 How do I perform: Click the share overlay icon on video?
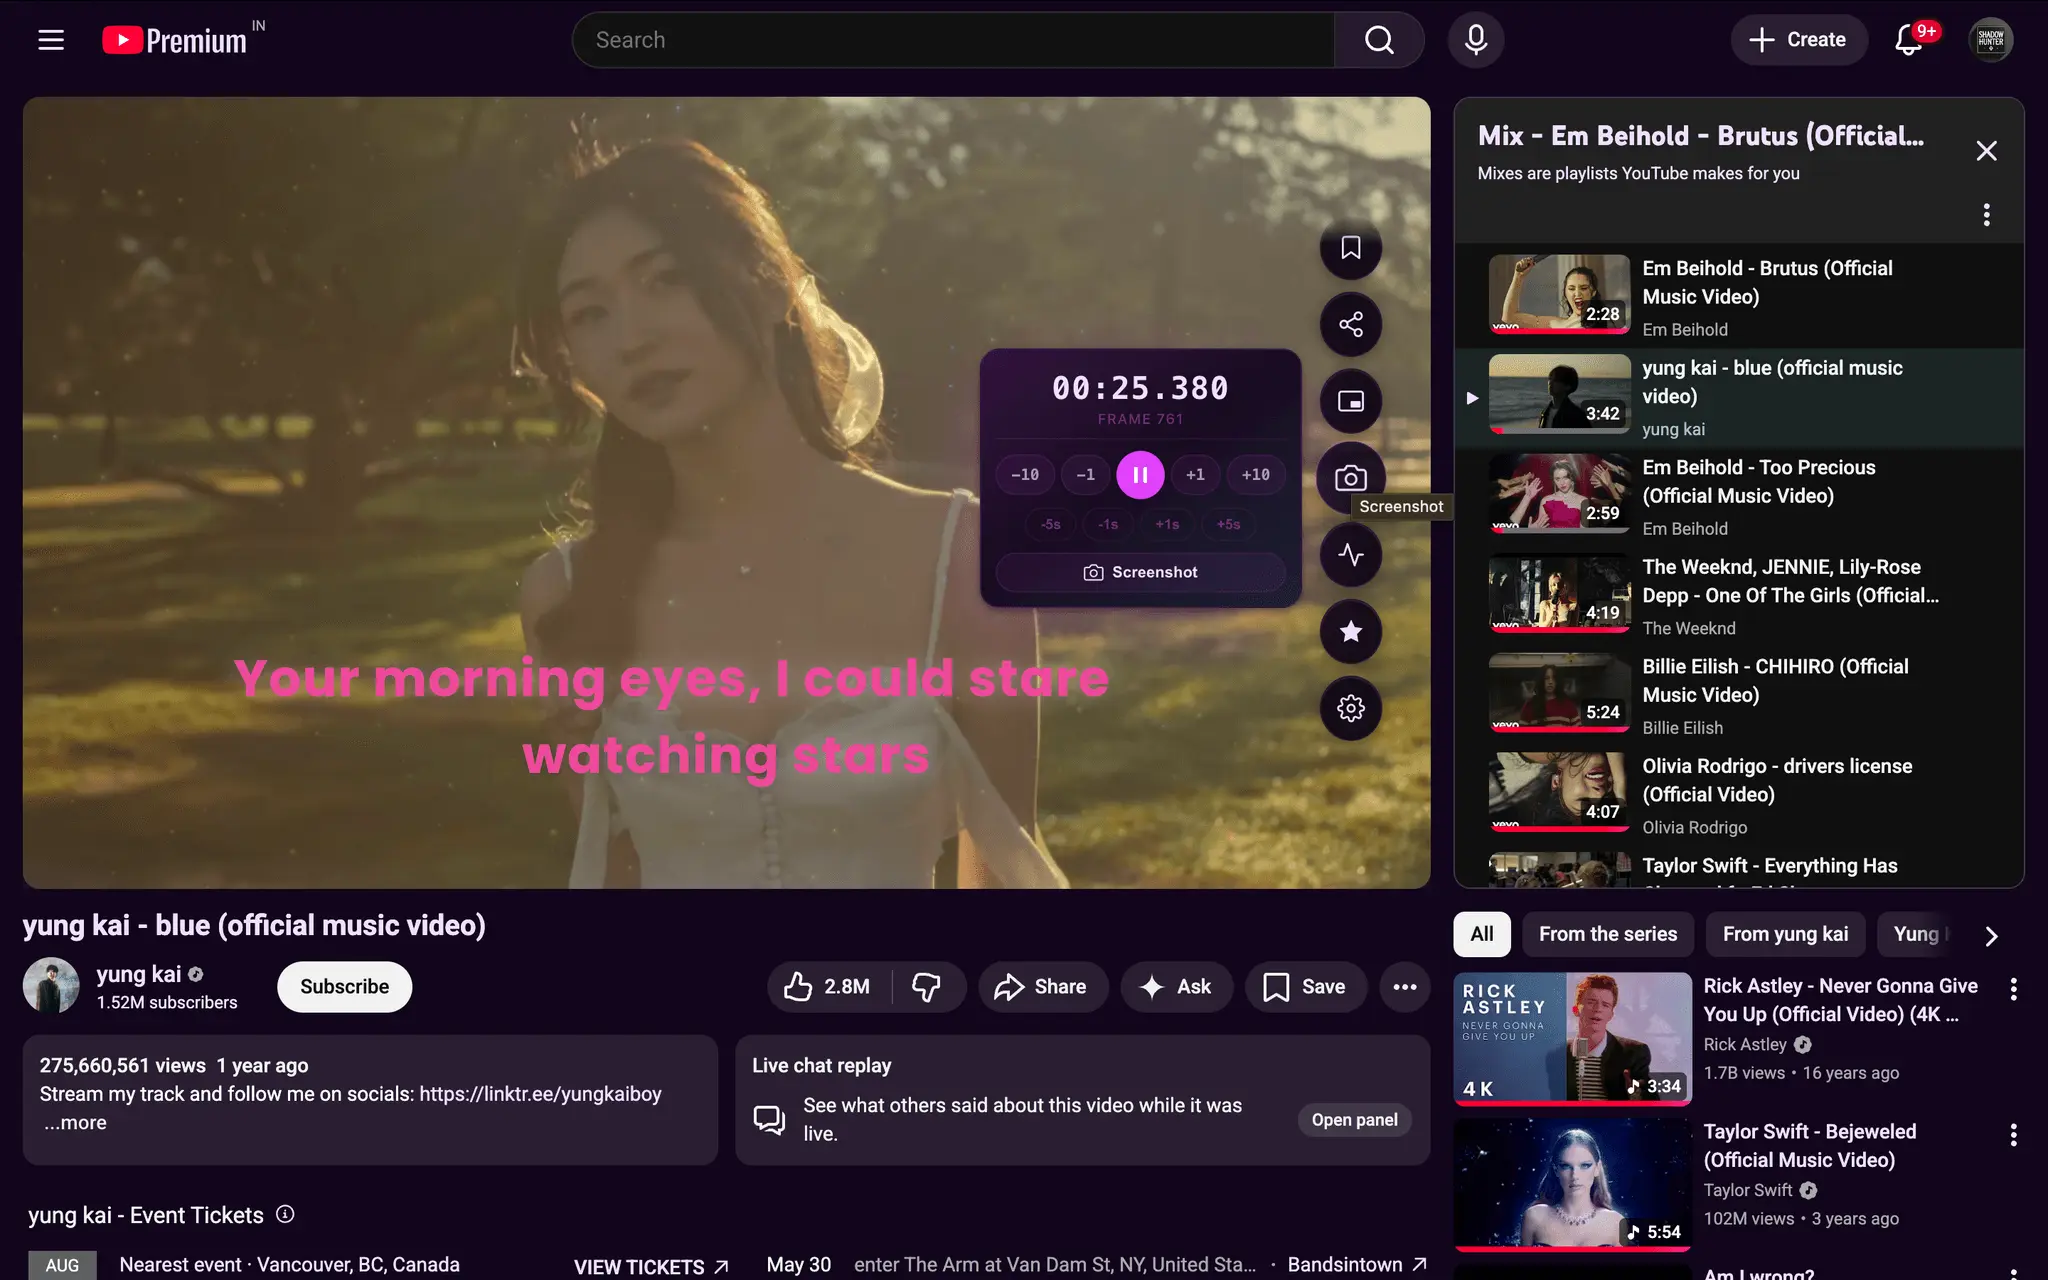click(x=1351, y=325)
